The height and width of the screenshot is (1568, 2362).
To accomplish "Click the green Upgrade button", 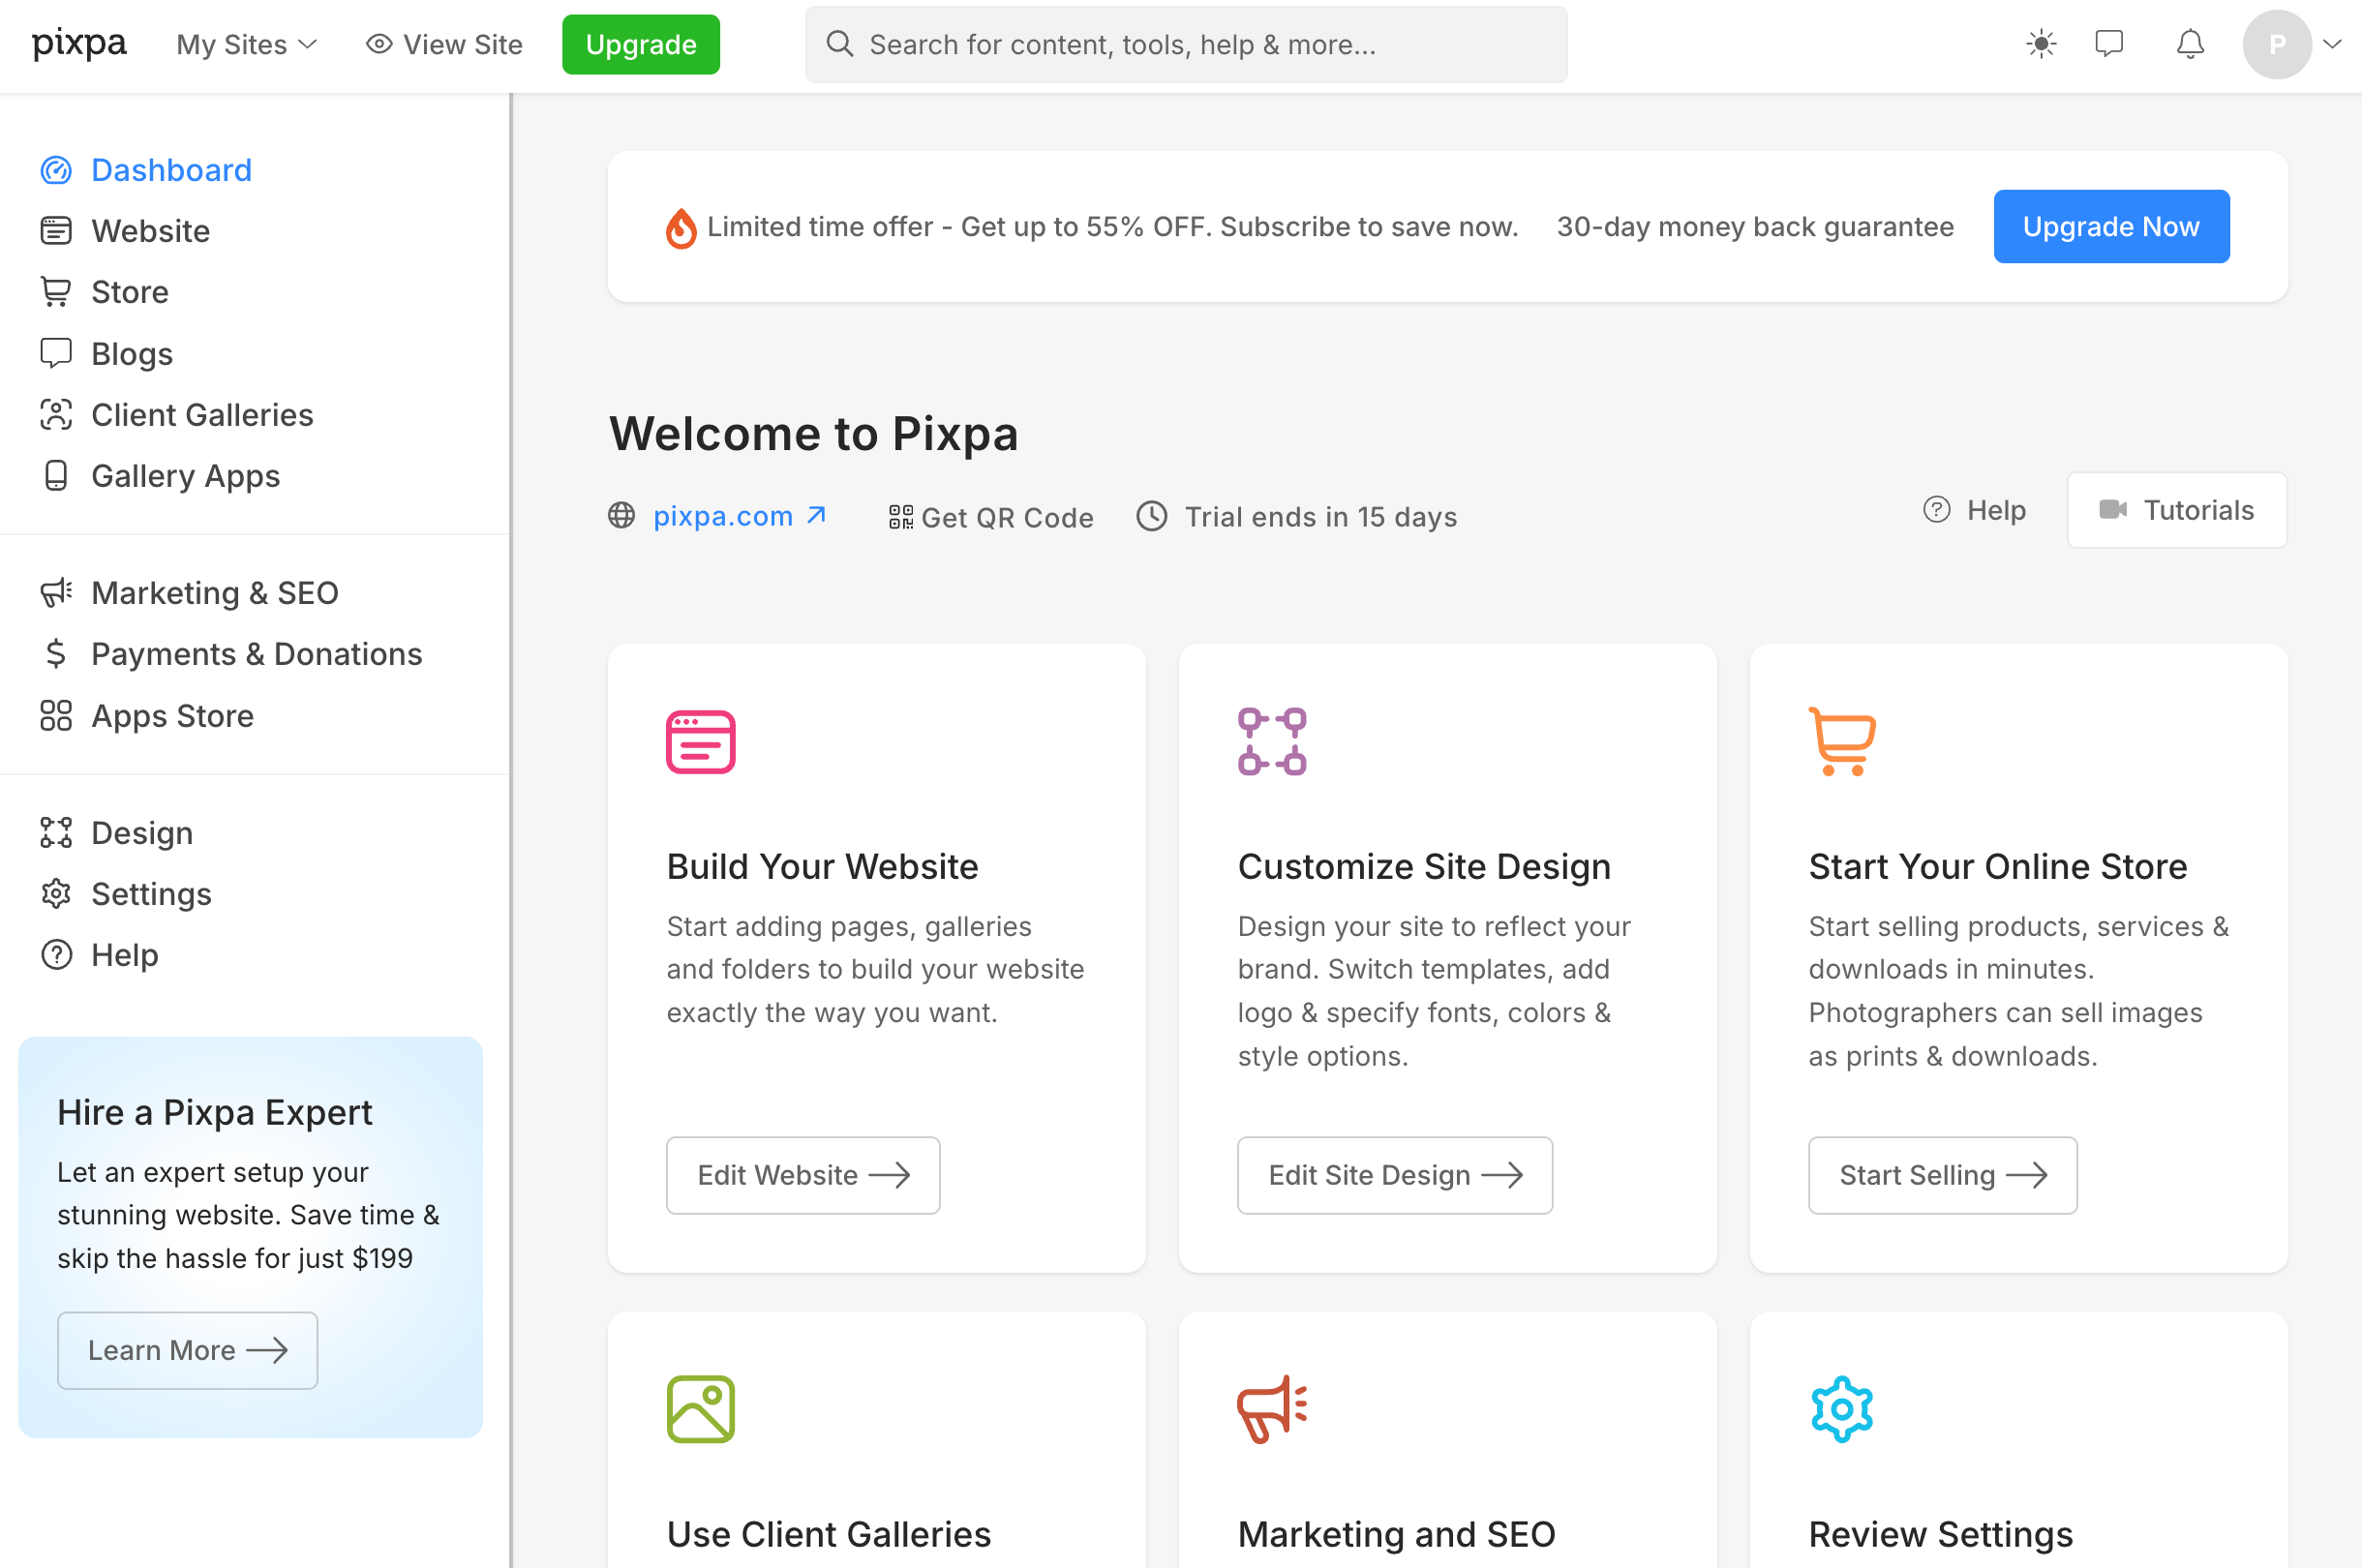I will point(641,44).
